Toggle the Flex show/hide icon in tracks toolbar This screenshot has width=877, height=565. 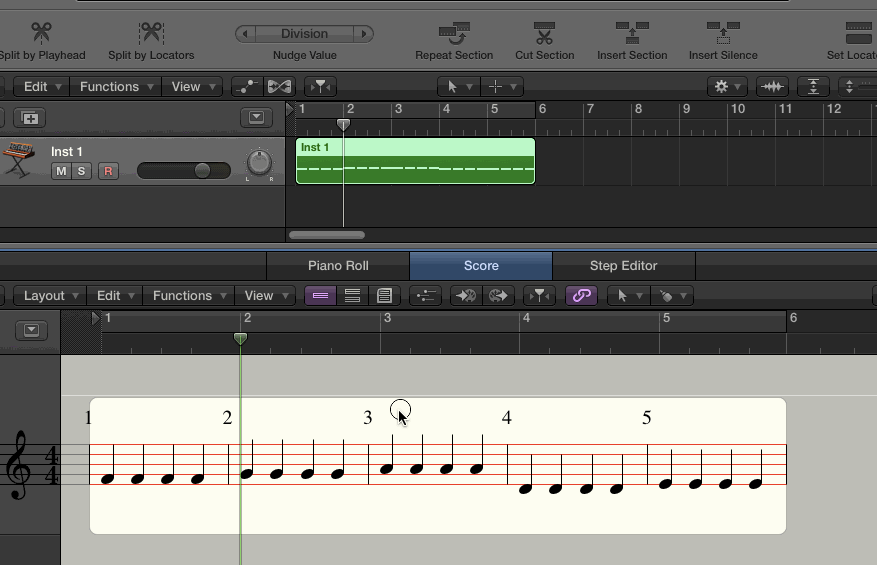280,87
